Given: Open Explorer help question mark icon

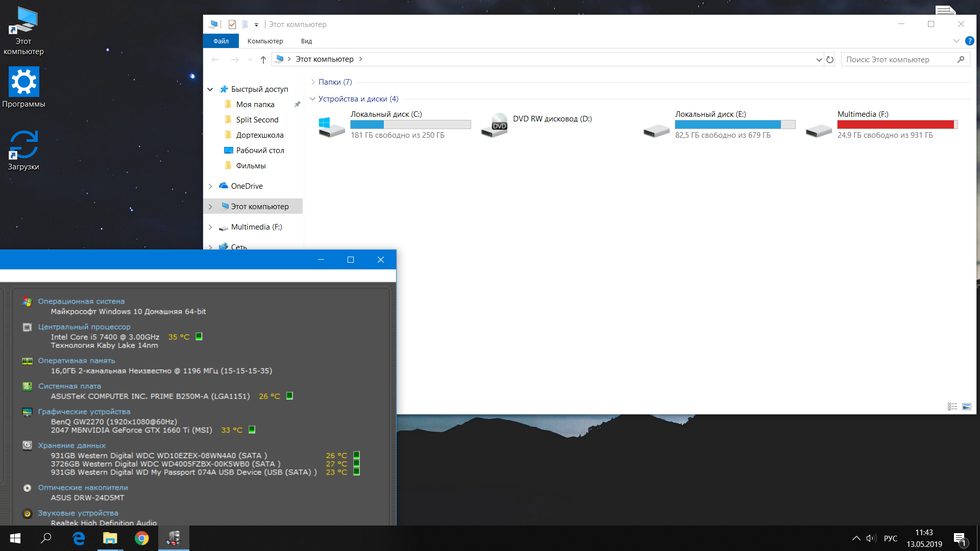Looking at the screenshot, I should 969,41.
